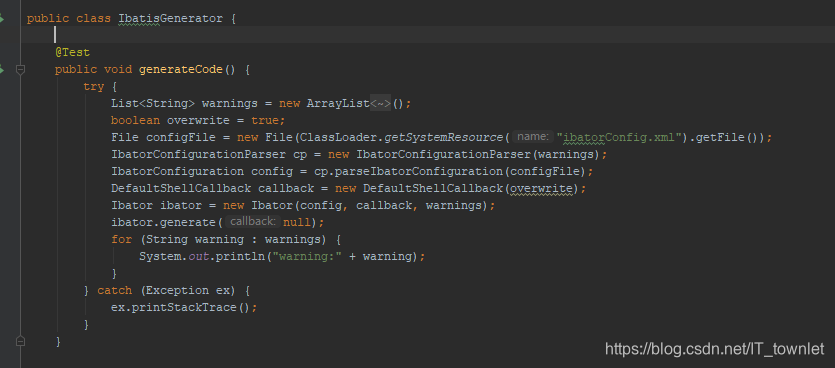The width and height of the screenshot is (835, 368).
Task: Click the null argument in generate call
Action: 296,222
